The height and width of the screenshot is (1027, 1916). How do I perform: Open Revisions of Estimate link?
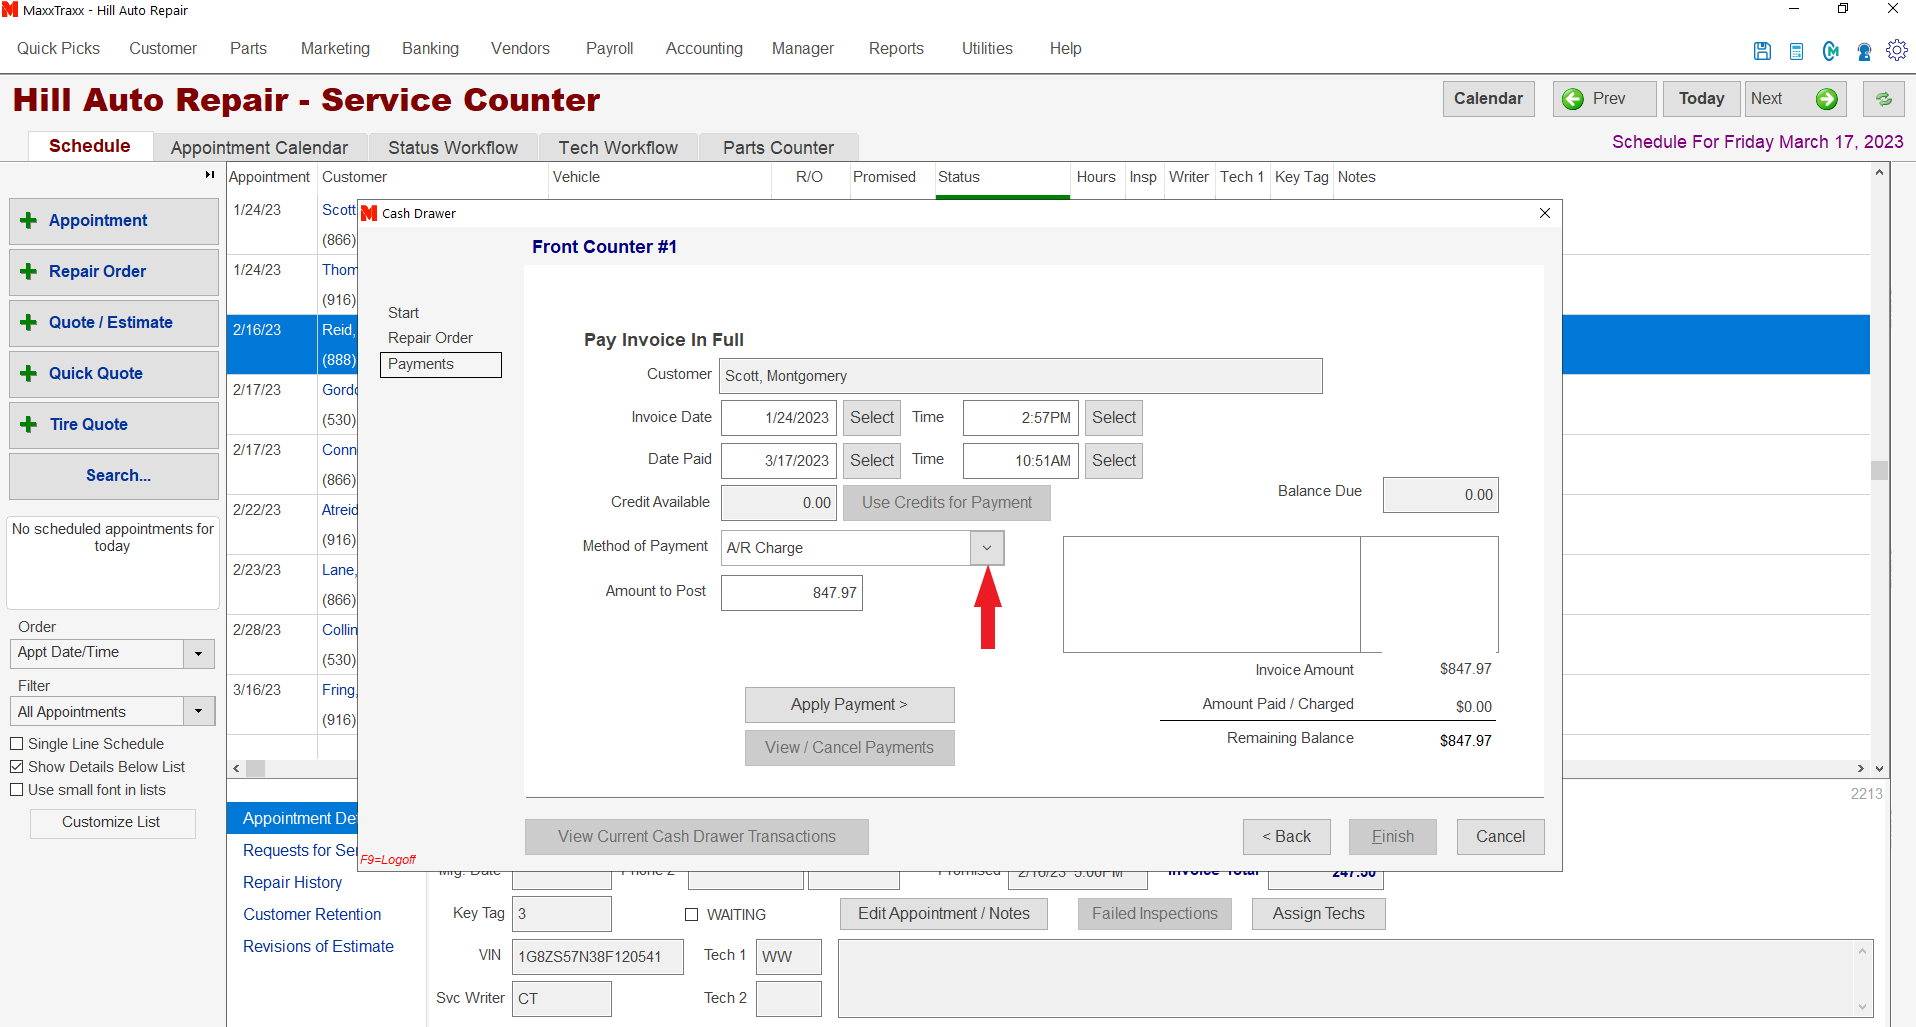[x=318, y=947]
